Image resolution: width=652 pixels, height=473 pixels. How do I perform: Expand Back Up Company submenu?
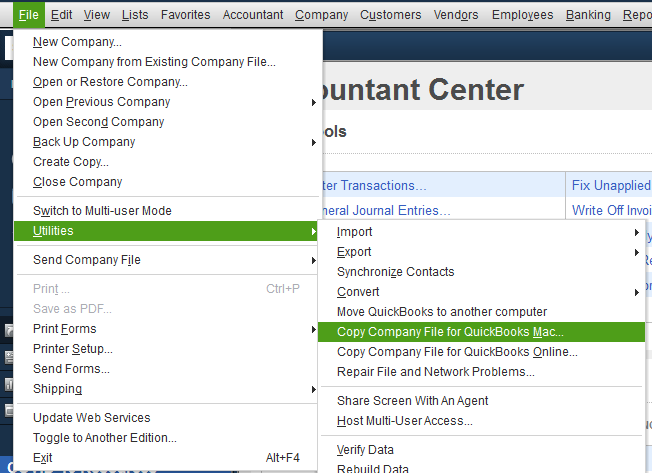click(166, 141)
